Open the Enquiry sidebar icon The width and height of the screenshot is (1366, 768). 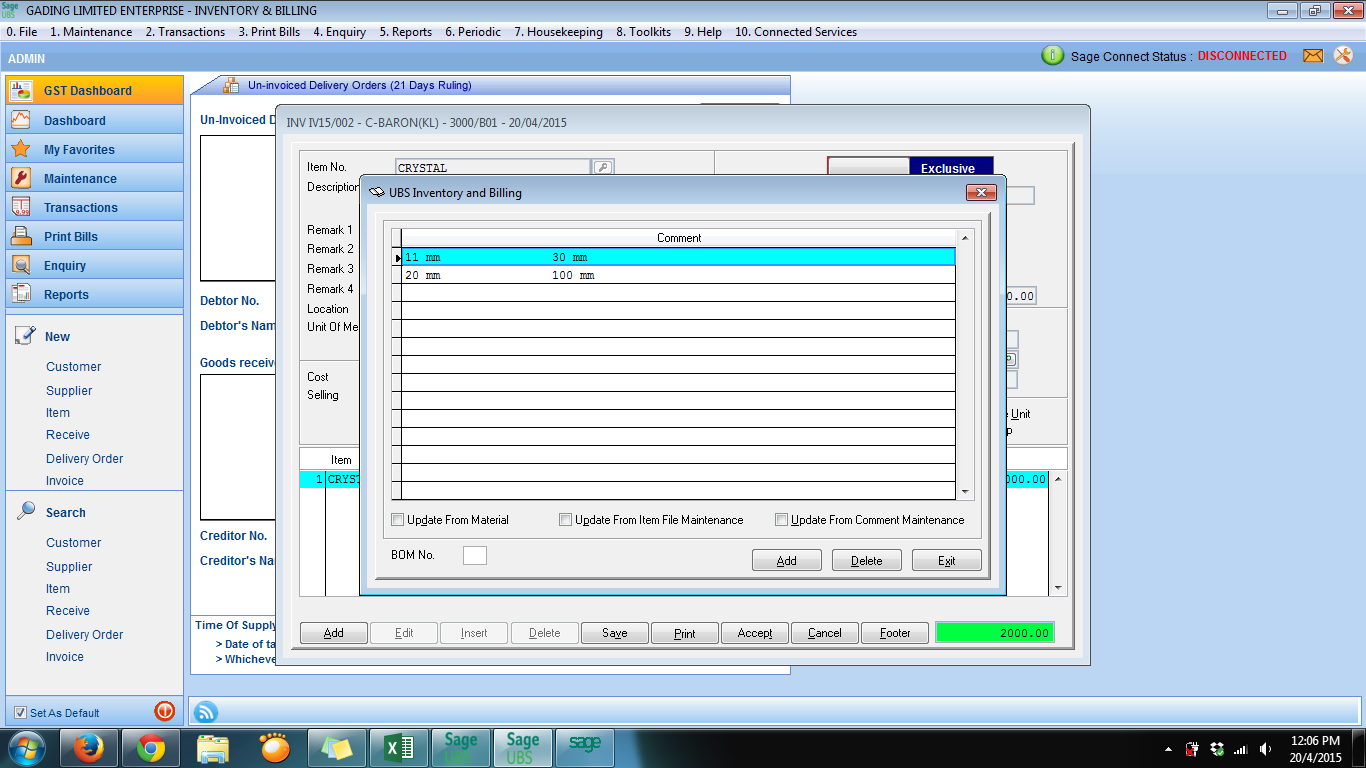(x=21, y=265)
